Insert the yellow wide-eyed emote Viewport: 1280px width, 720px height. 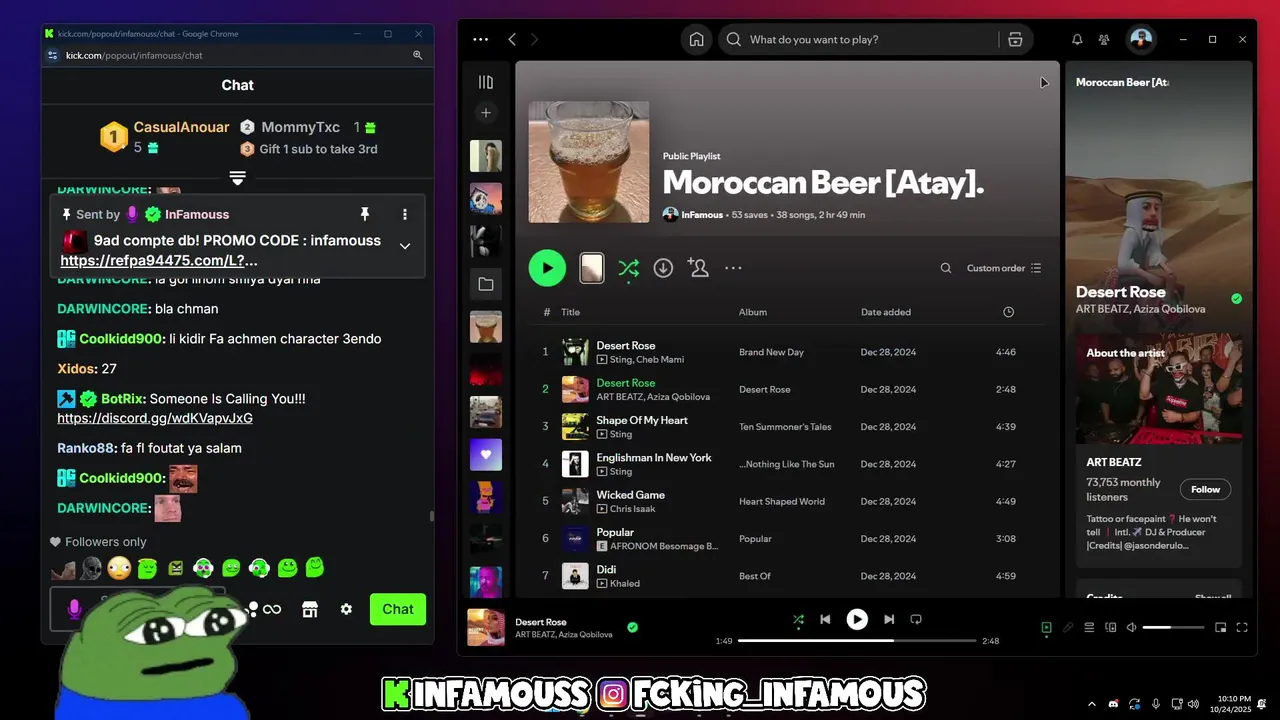pos(119,568)
